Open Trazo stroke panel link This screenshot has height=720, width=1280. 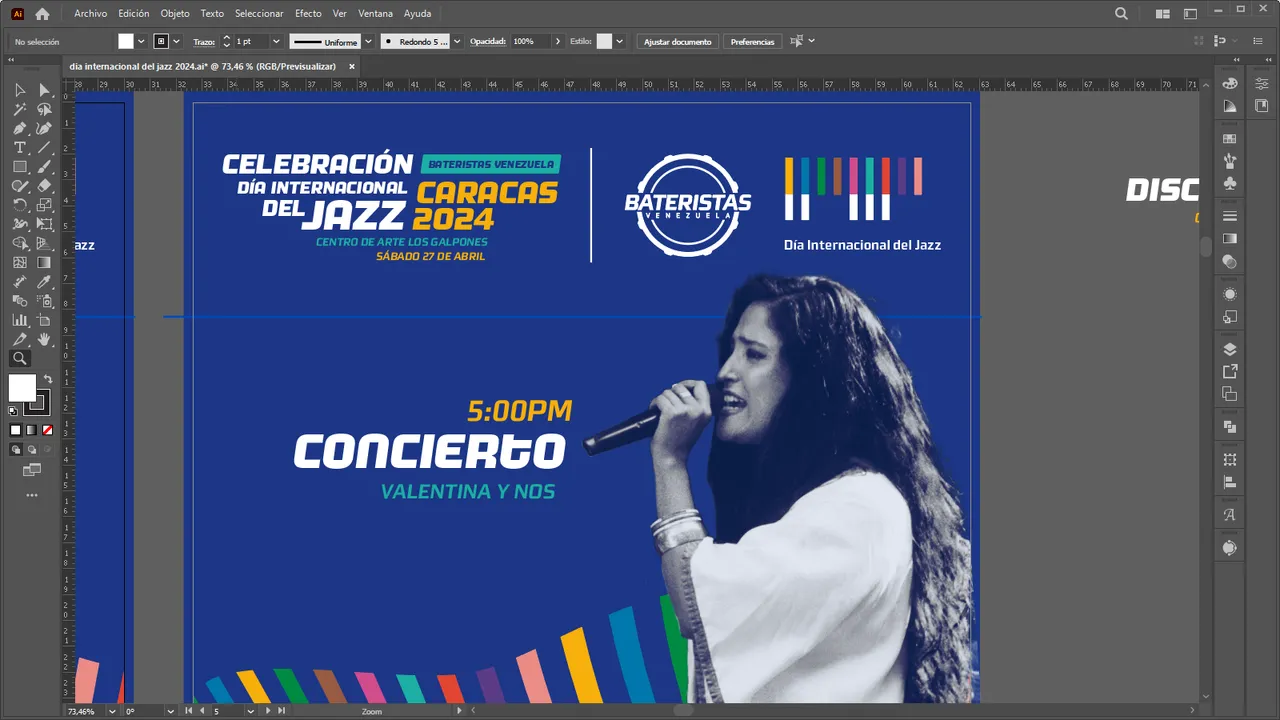point(204,42)
